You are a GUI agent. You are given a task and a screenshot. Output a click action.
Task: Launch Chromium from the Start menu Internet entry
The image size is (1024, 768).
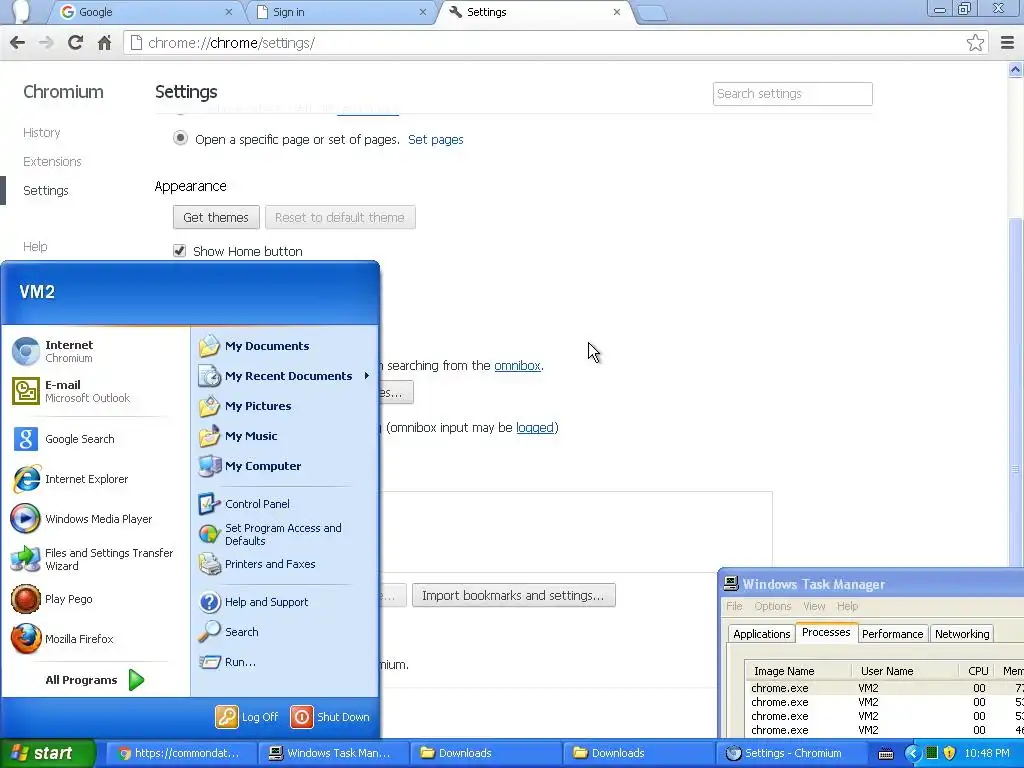point(95,351)
